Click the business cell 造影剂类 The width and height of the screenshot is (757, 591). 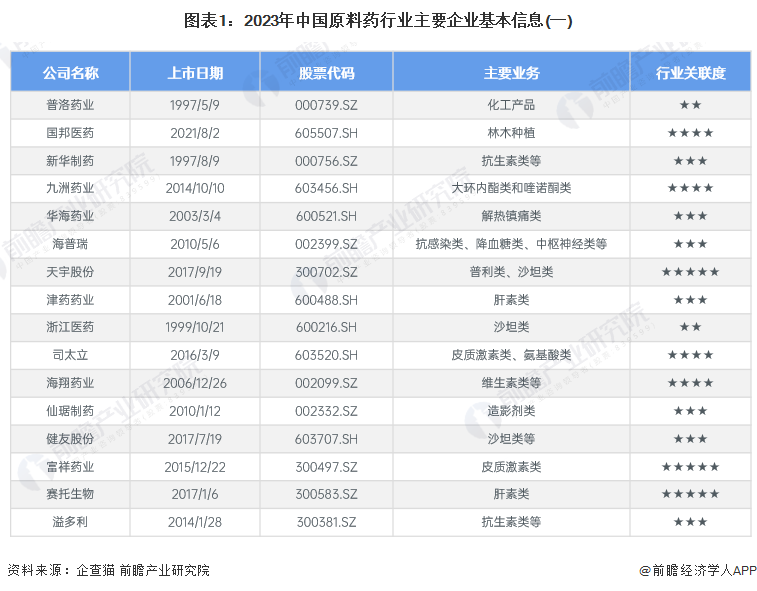(511, 411)
